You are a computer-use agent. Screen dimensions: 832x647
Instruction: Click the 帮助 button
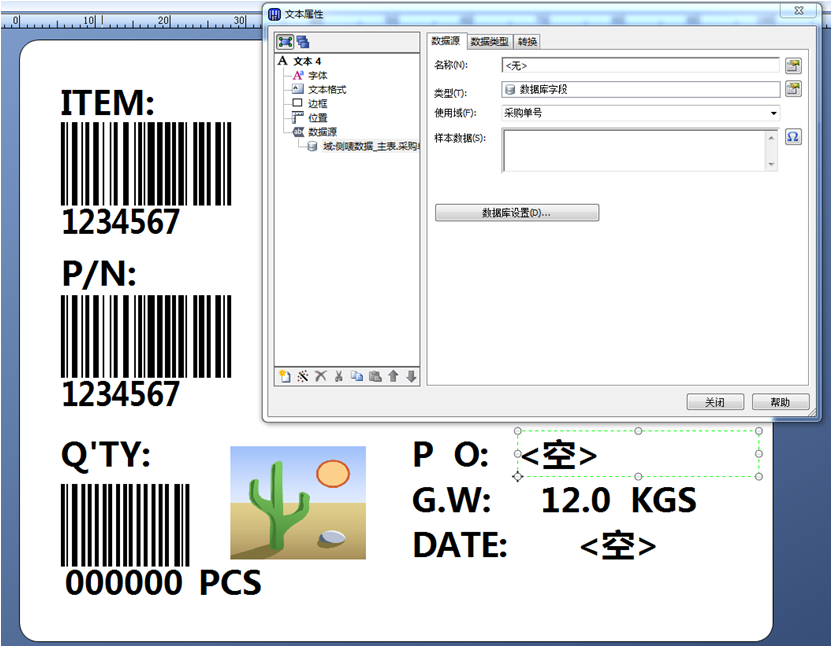point(780,402)
